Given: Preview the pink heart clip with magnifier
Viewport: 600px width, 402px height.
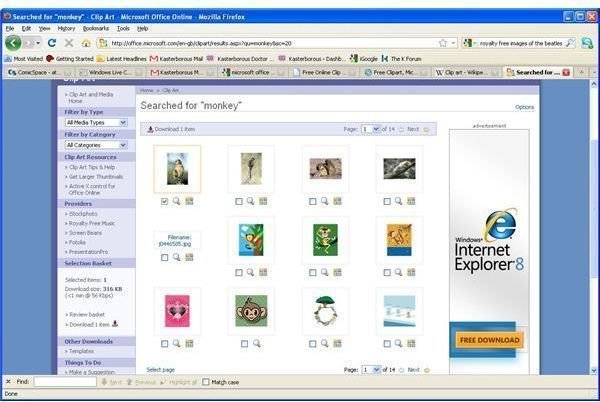Looking at the screenshot, I should [176, 343].
